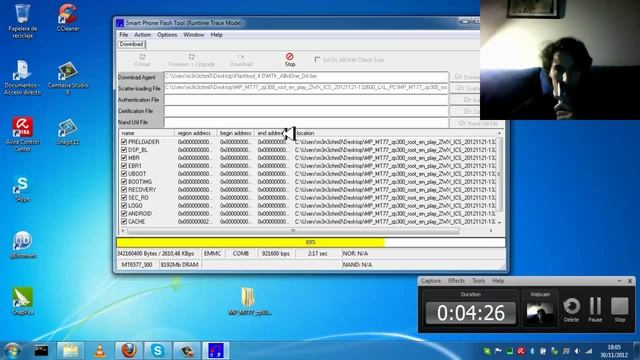Click the volume tray icon
The image size is (640, 360).
[x=577, y=351]
